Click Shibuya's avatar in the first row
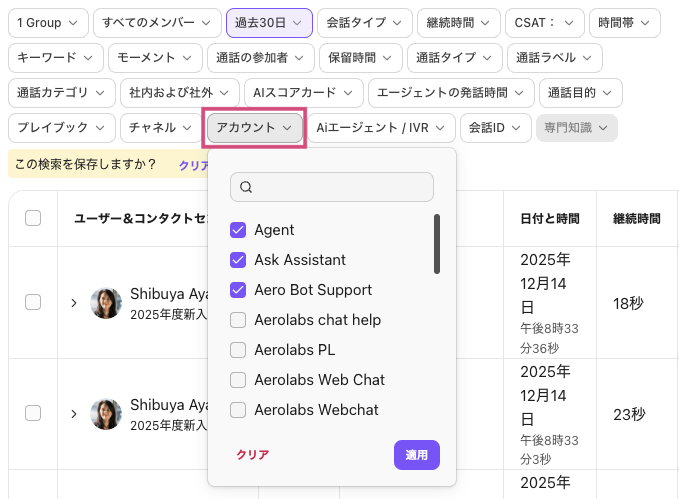Screen dimensions: 679x499 click(x=106, y=303)
